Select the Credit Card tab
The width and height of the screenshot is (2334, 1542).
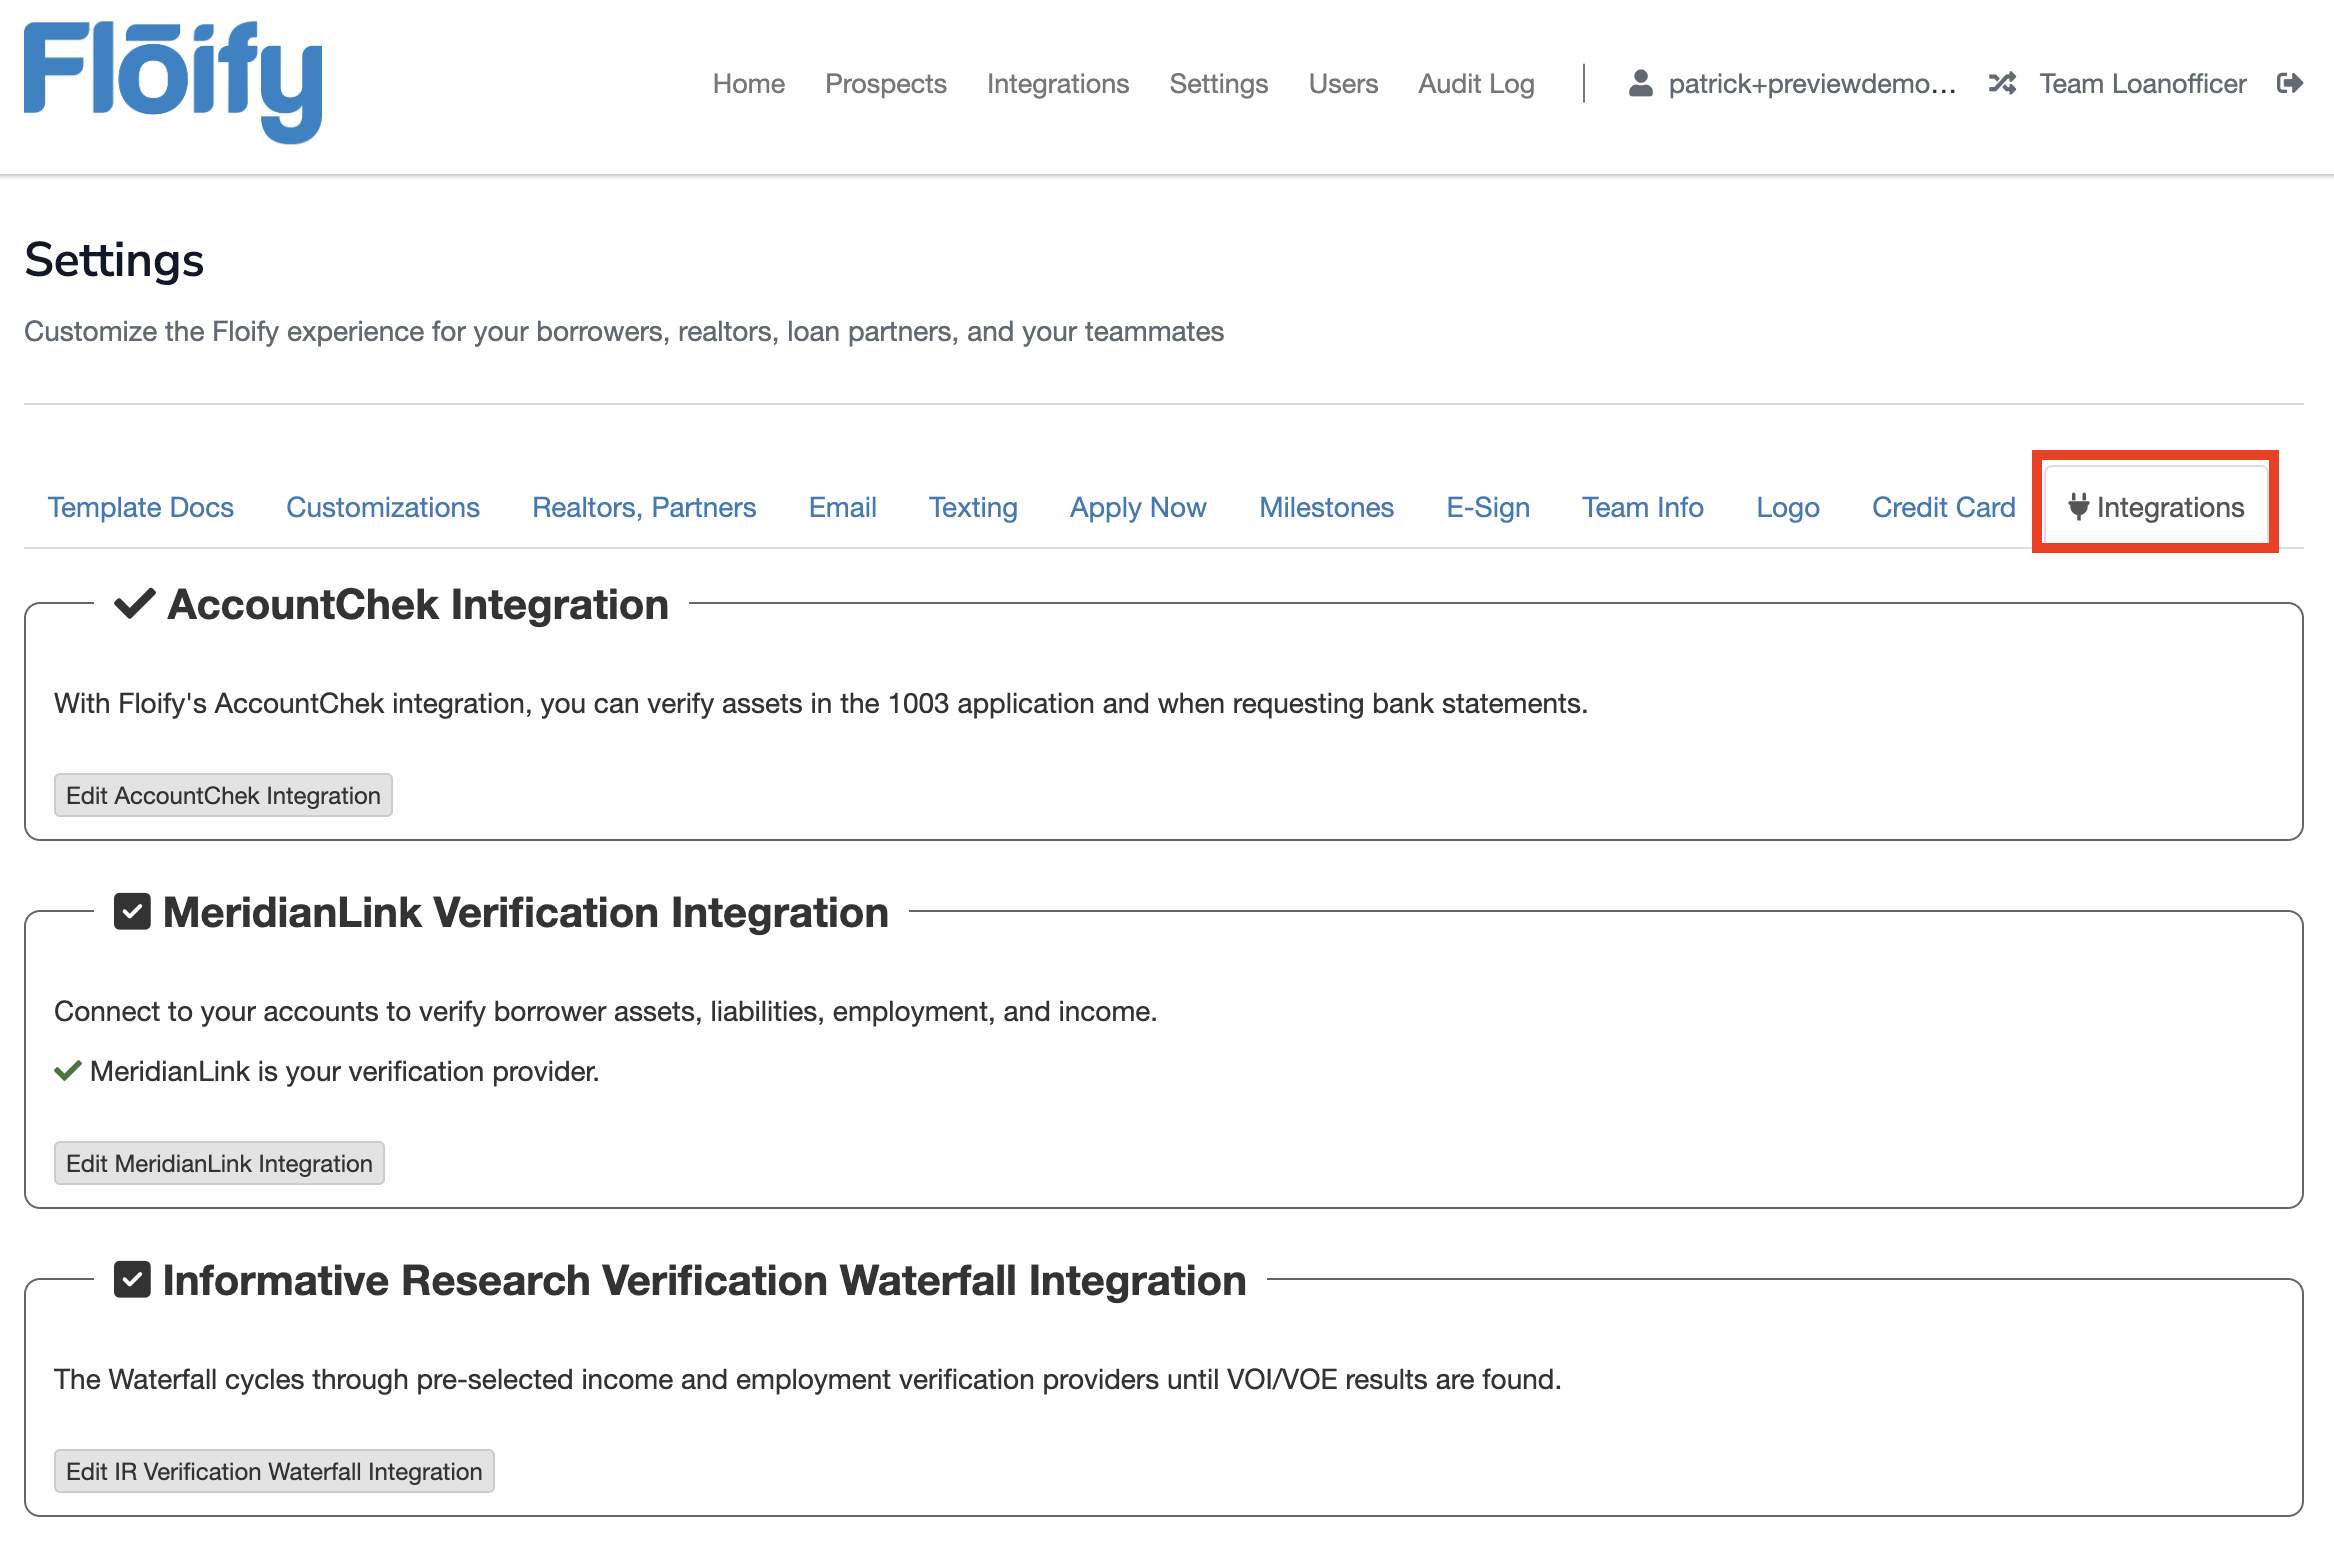[1942, 507]
